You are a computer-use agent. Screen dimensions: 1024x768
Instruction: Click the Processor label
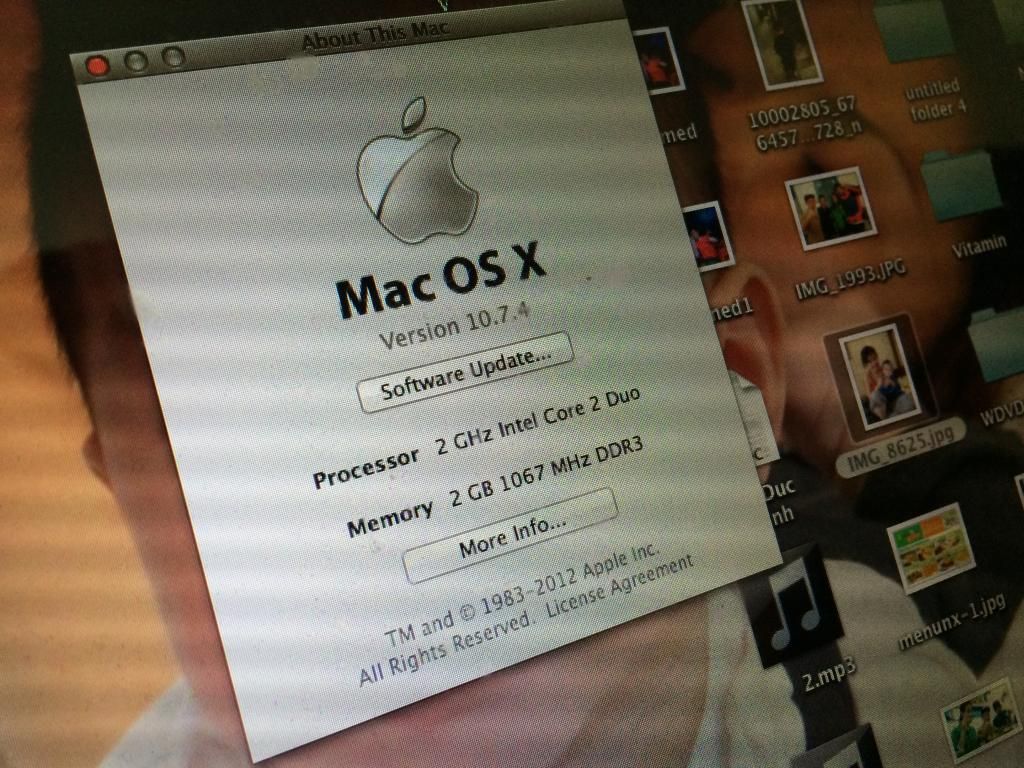366,468
